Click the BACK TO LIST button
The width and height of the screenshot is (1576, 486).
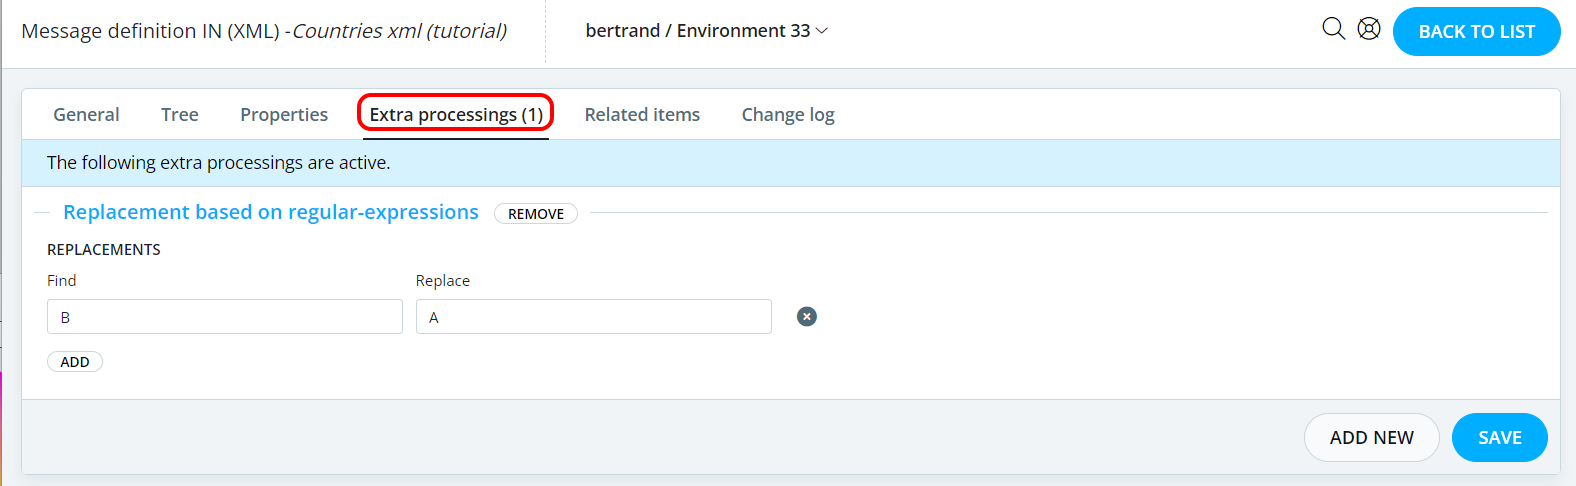click(1476, 31)
